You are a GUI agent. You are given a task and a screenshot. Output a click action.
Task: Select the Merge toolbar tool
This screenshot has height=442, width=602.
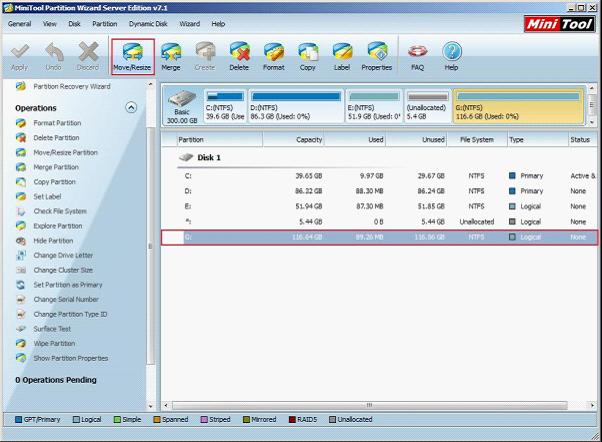point(171,56)
